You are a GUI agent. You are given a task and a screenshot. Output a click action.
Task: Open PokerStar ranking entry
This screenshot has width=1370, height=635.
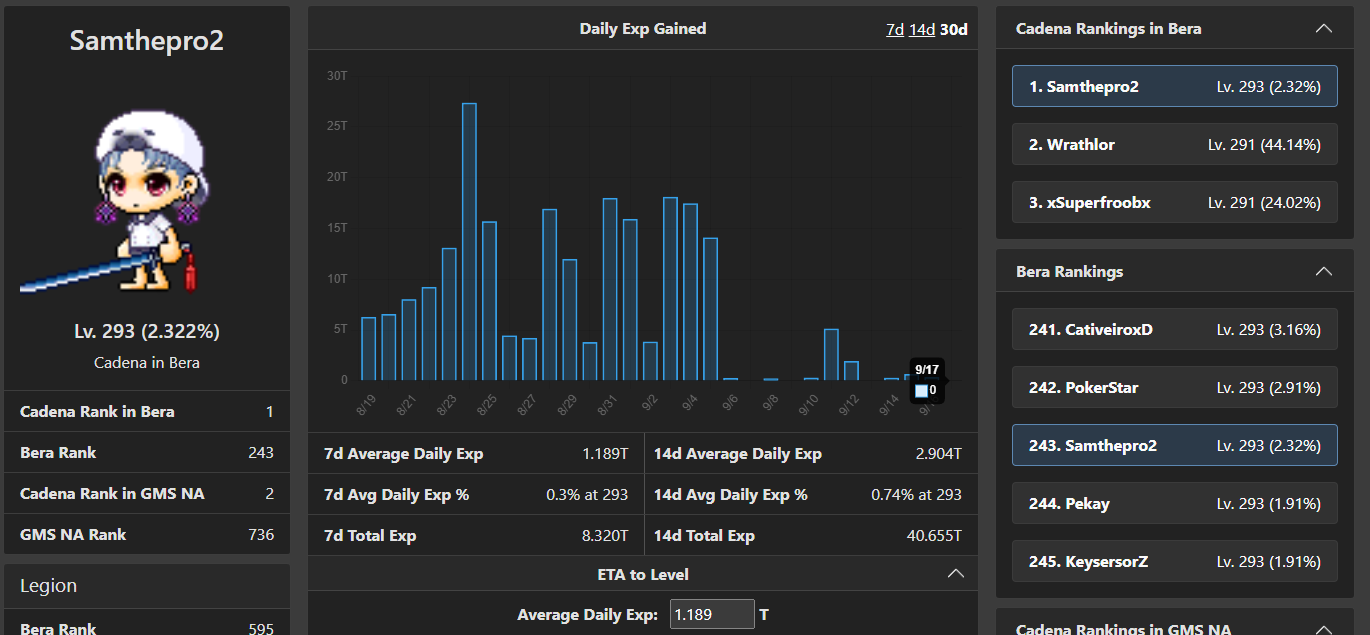click(1175, 387)
